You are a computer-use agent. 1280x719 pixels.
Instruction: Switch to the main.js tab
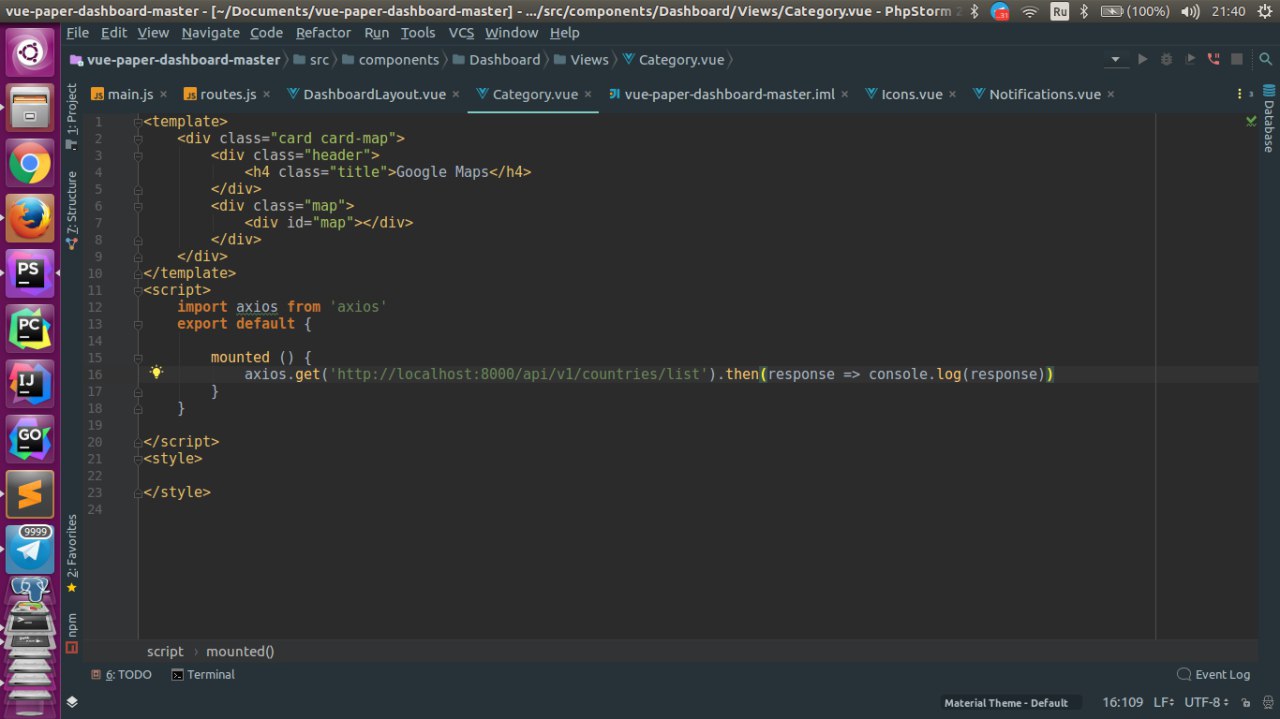[130, 94]
